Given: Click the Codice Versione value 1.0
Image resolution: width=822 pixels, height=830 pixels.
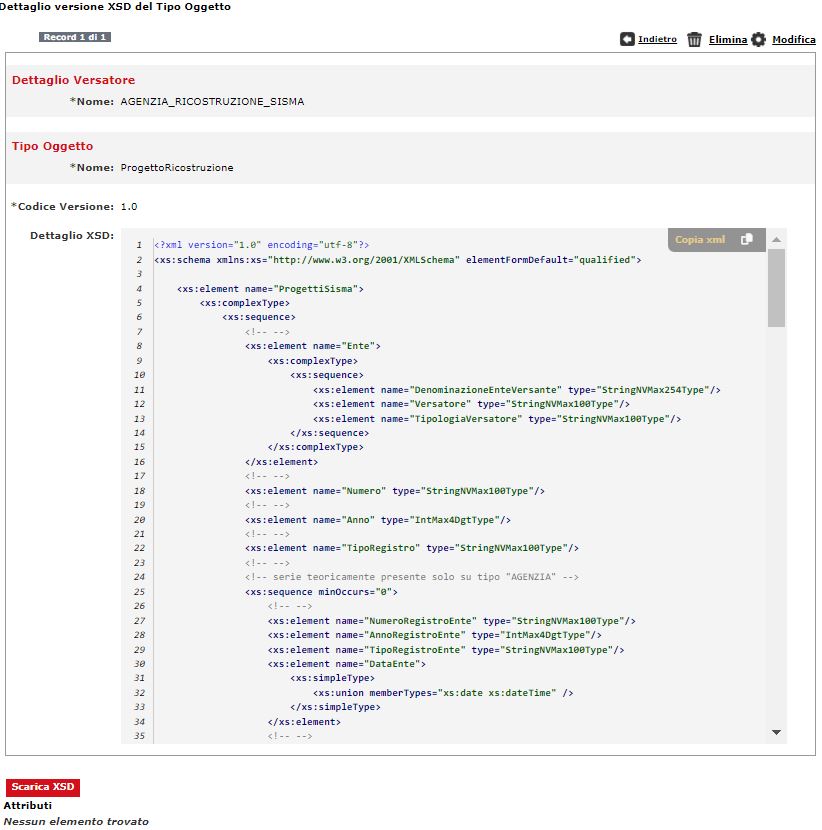Looking at the screenshot, I should coord(129,206).
